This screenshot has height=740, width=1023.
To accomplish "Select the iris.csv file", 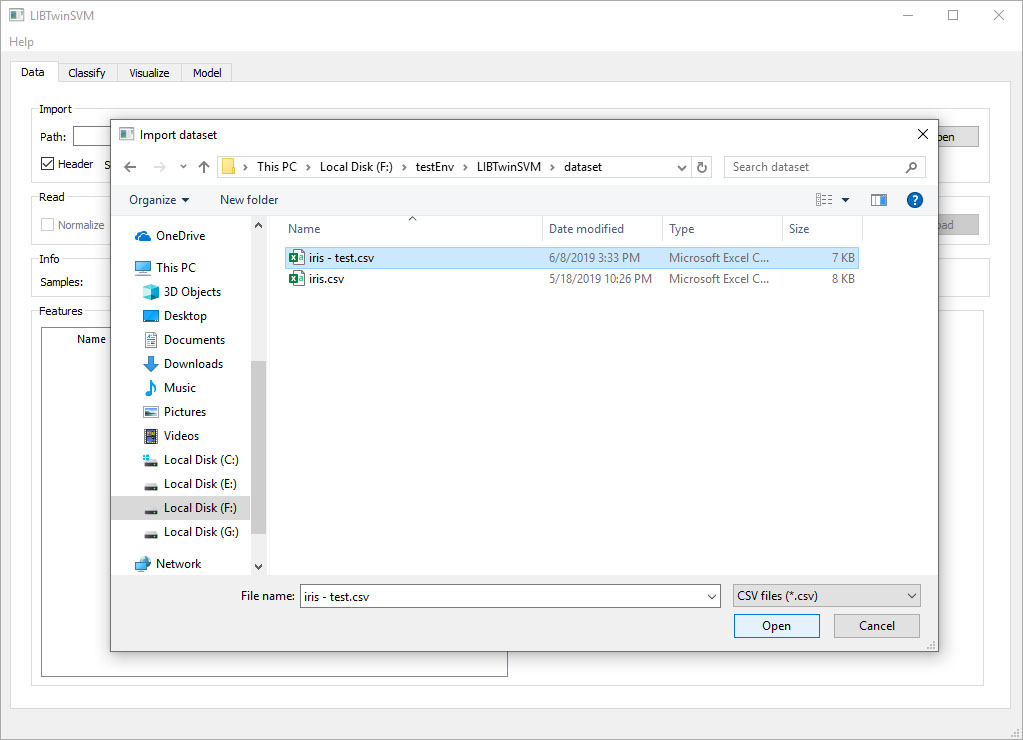I will [x=572, y=279].
